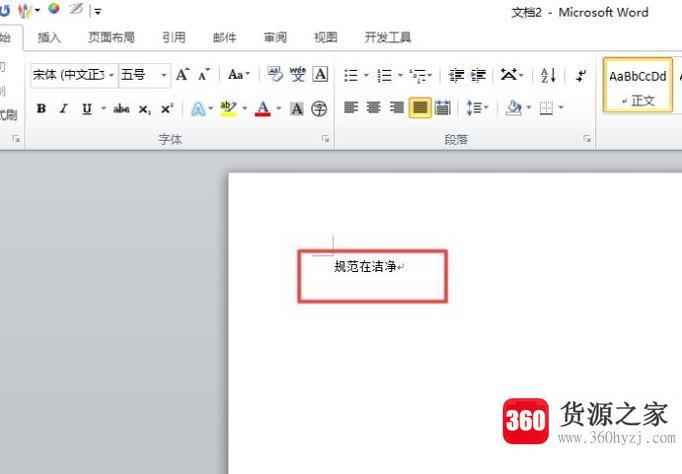The height and width of the screenshot is (474, 682).
Task: Customize Quick Access Toolbar dropdown
Action: [x=98, y=12]
